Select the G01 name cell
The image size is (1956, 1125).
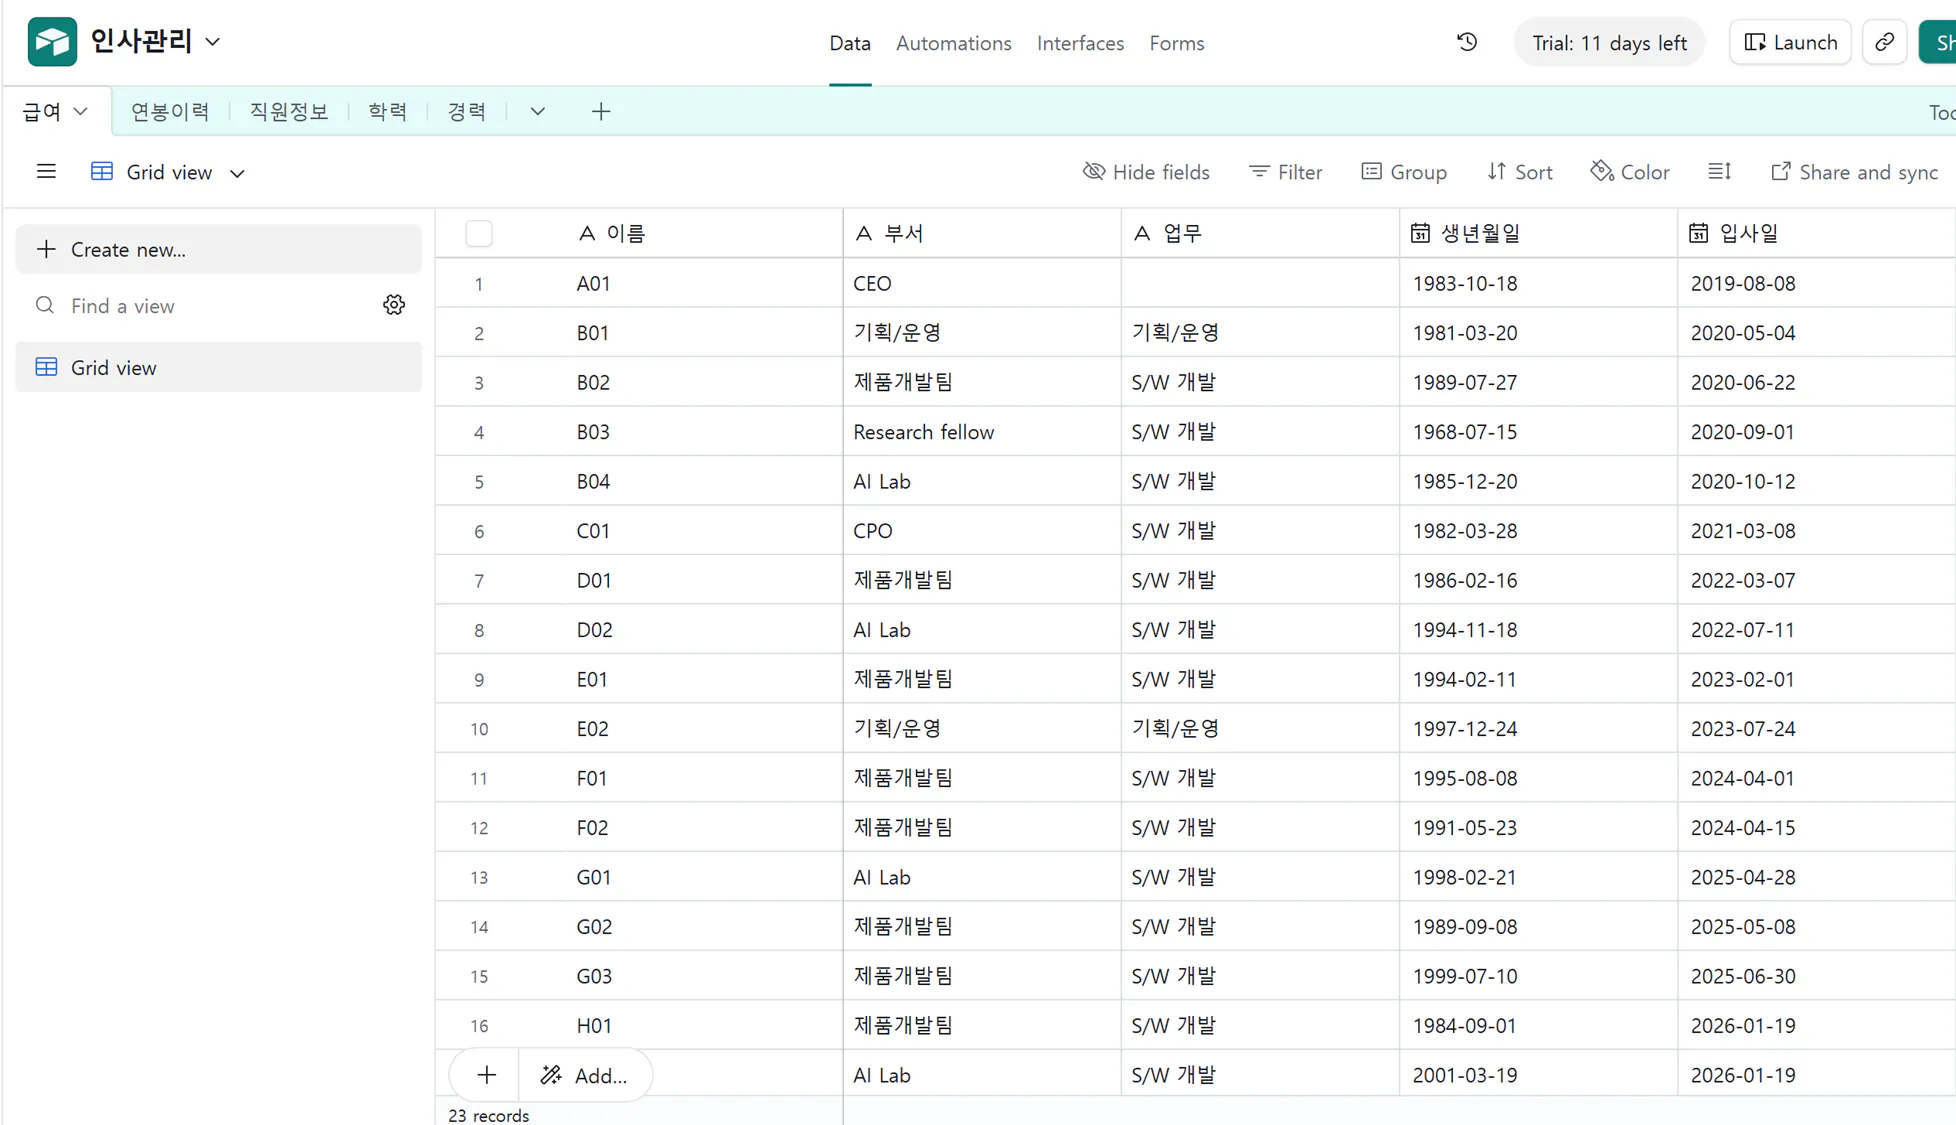[703, 877]
